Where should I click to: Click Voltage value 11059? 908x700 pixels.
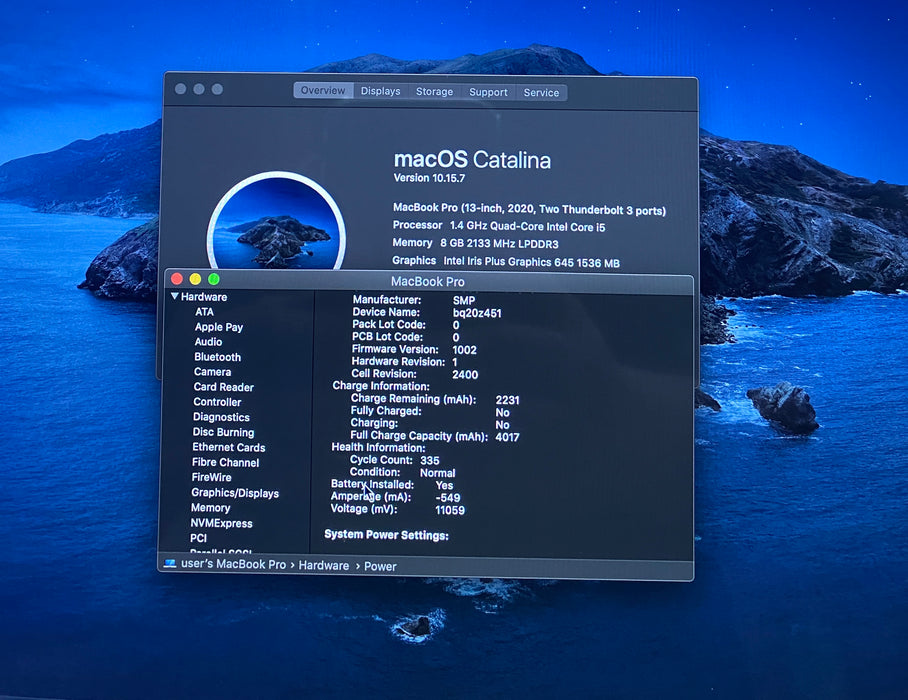(450, 511)
